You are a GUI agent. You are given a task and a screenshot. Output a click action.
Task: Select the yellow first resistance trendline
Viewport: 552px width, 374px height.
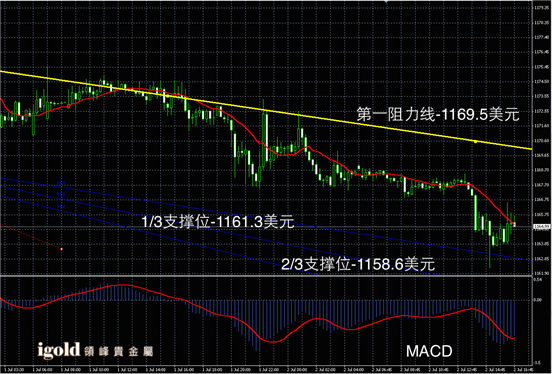[265, 110]
